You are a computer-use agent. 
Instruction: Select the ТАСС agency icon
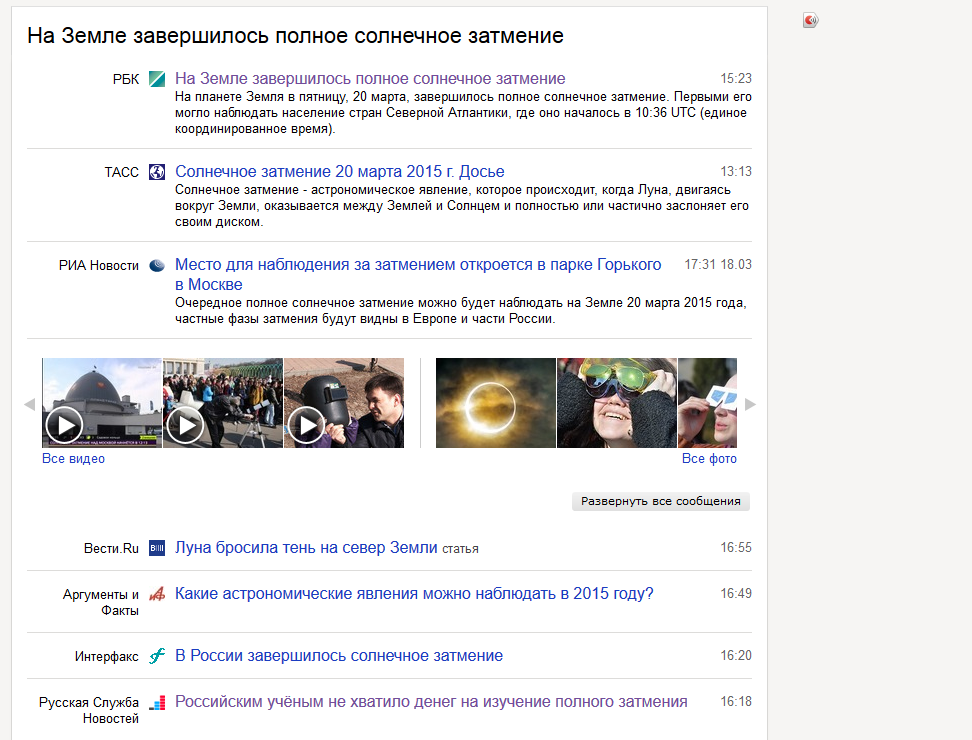coord(156,171)
